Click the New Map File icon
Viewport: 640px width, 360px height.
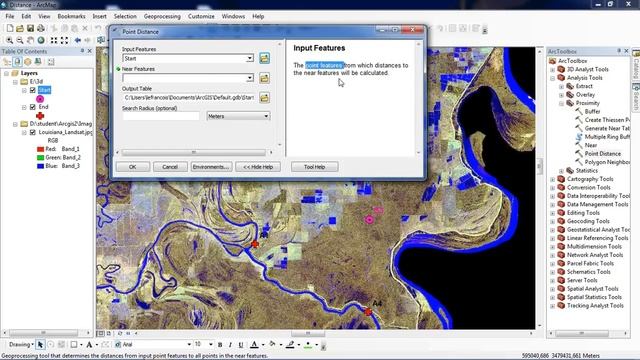pos(9,28)
